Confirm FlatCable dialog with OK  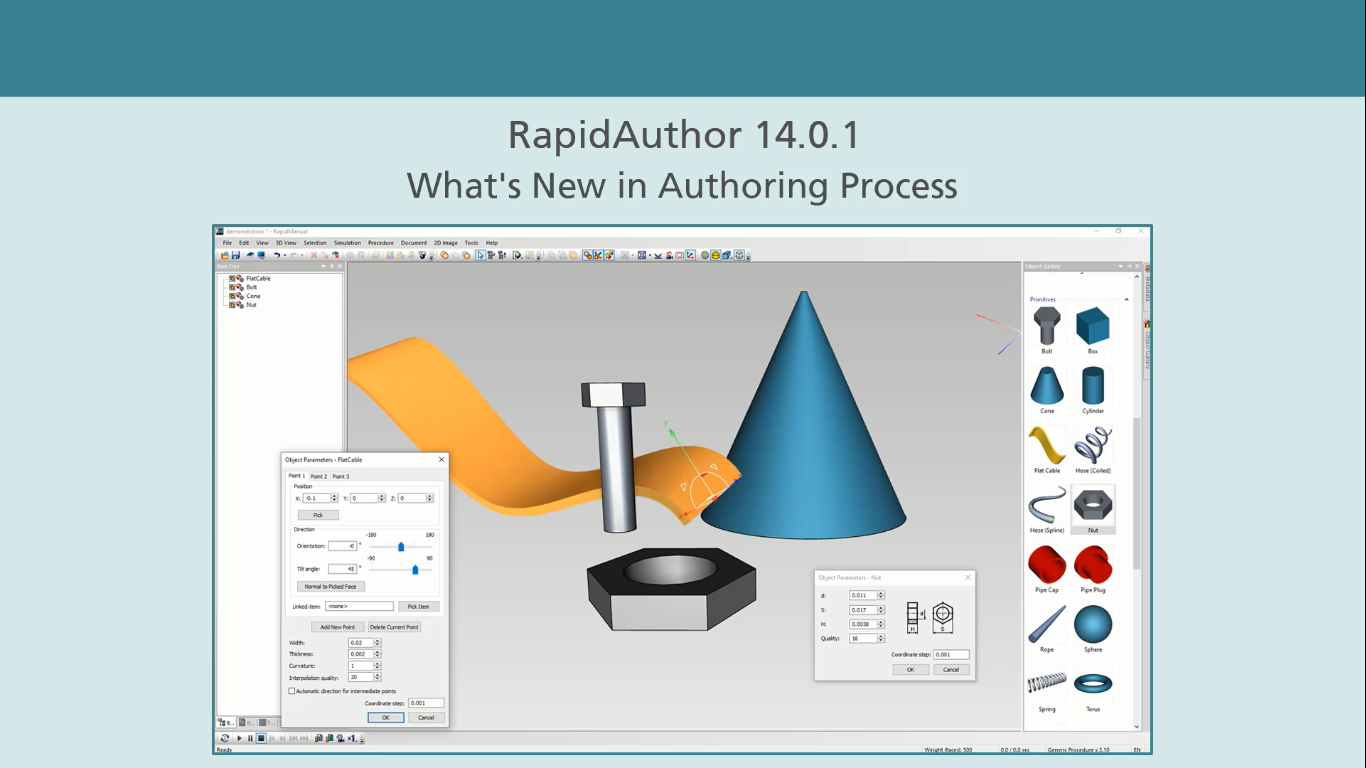coord(385,717)
